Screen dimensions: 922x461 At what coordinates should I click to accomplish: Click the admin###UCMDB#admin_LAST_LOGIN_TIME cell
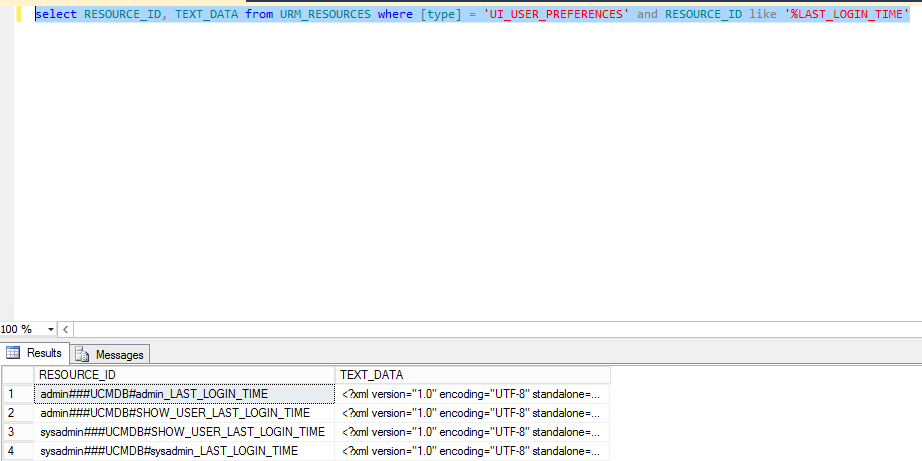click(153, 394)
